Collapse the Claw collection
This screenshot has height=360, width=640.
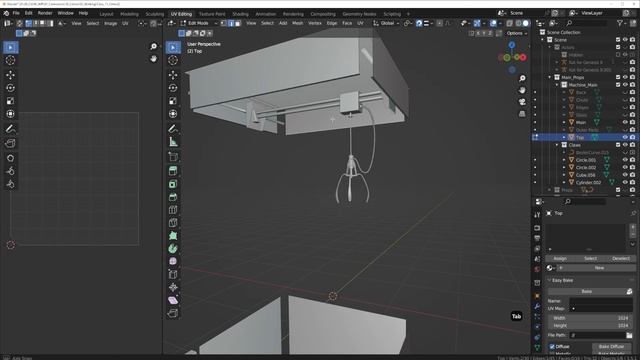[557, 145]
